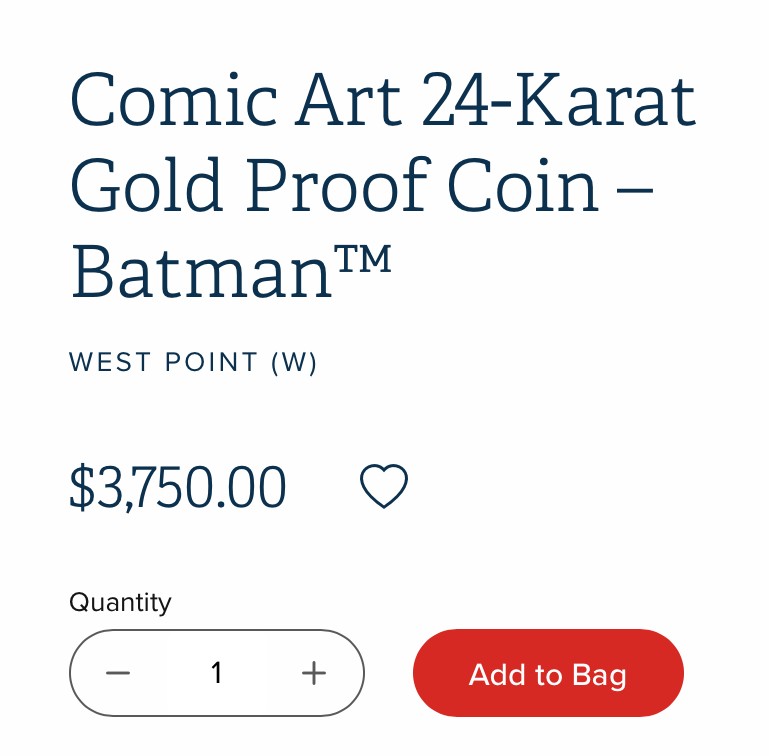Reduce item count by one
Image resolution: width=769 pixels, height=756 pixels.
coord(118,673)
